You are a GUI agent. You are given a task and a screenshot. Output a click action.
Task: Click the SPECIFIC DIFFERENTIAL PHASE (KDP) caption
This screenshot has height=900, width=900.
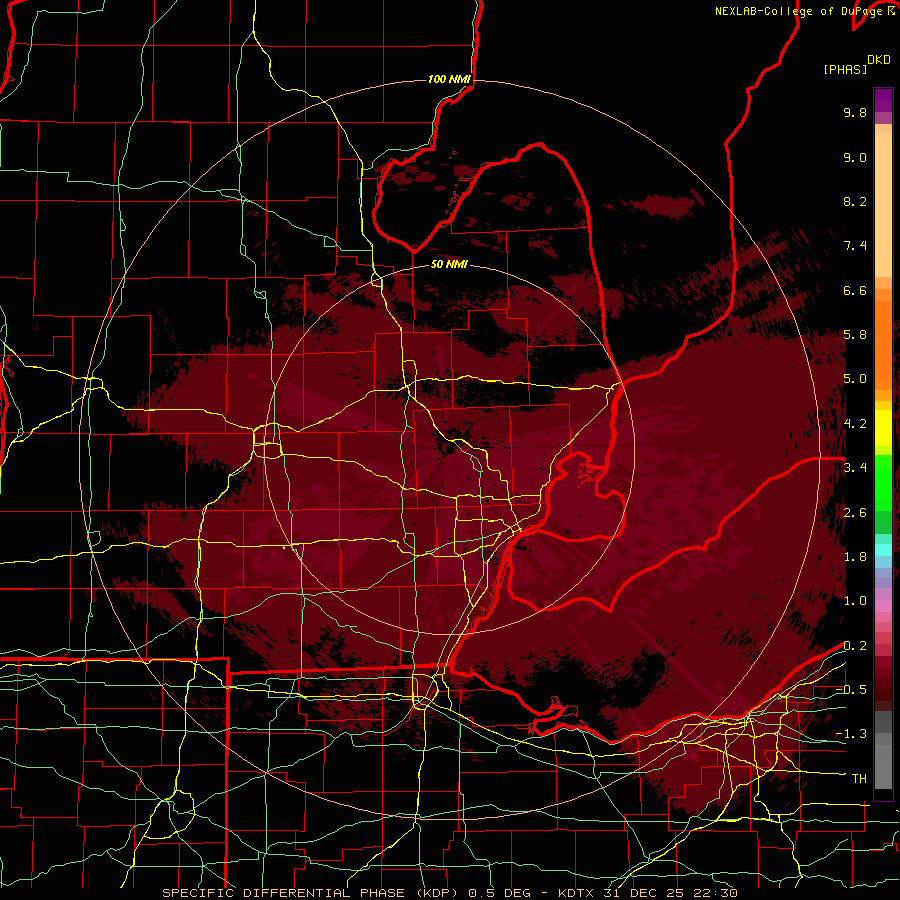[x=312, y=893]
